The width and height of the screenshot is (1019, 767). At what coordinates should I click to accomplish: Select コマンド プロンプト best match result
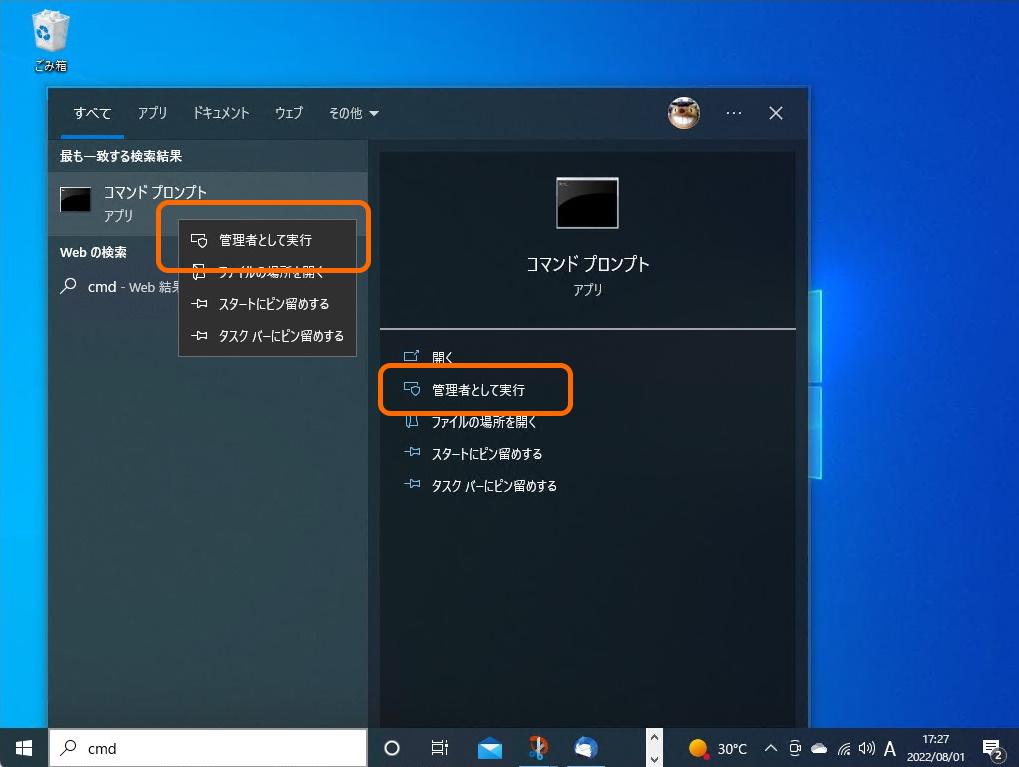207,202
